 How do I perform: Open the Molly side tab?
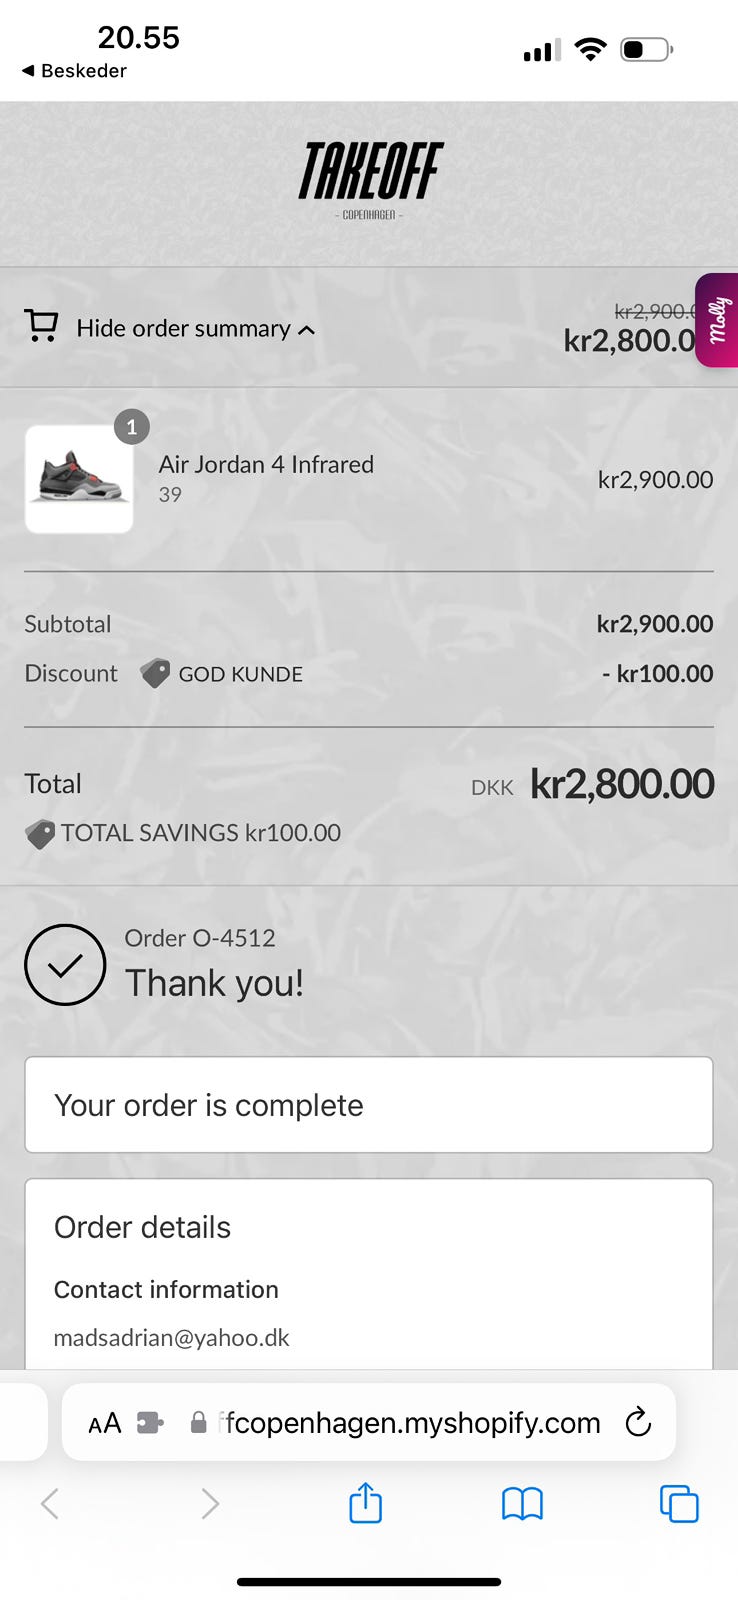pos(718,320)
